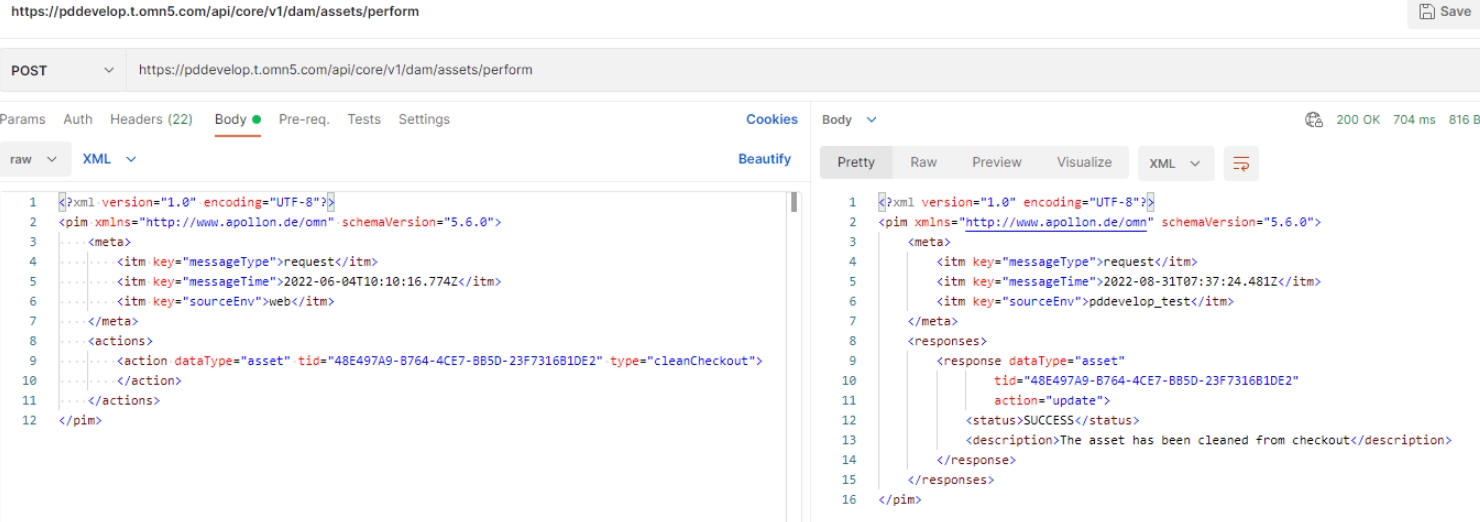The image size is (1480, 522).
Task: Open the request Settings tab
Action: click(424, 119)
